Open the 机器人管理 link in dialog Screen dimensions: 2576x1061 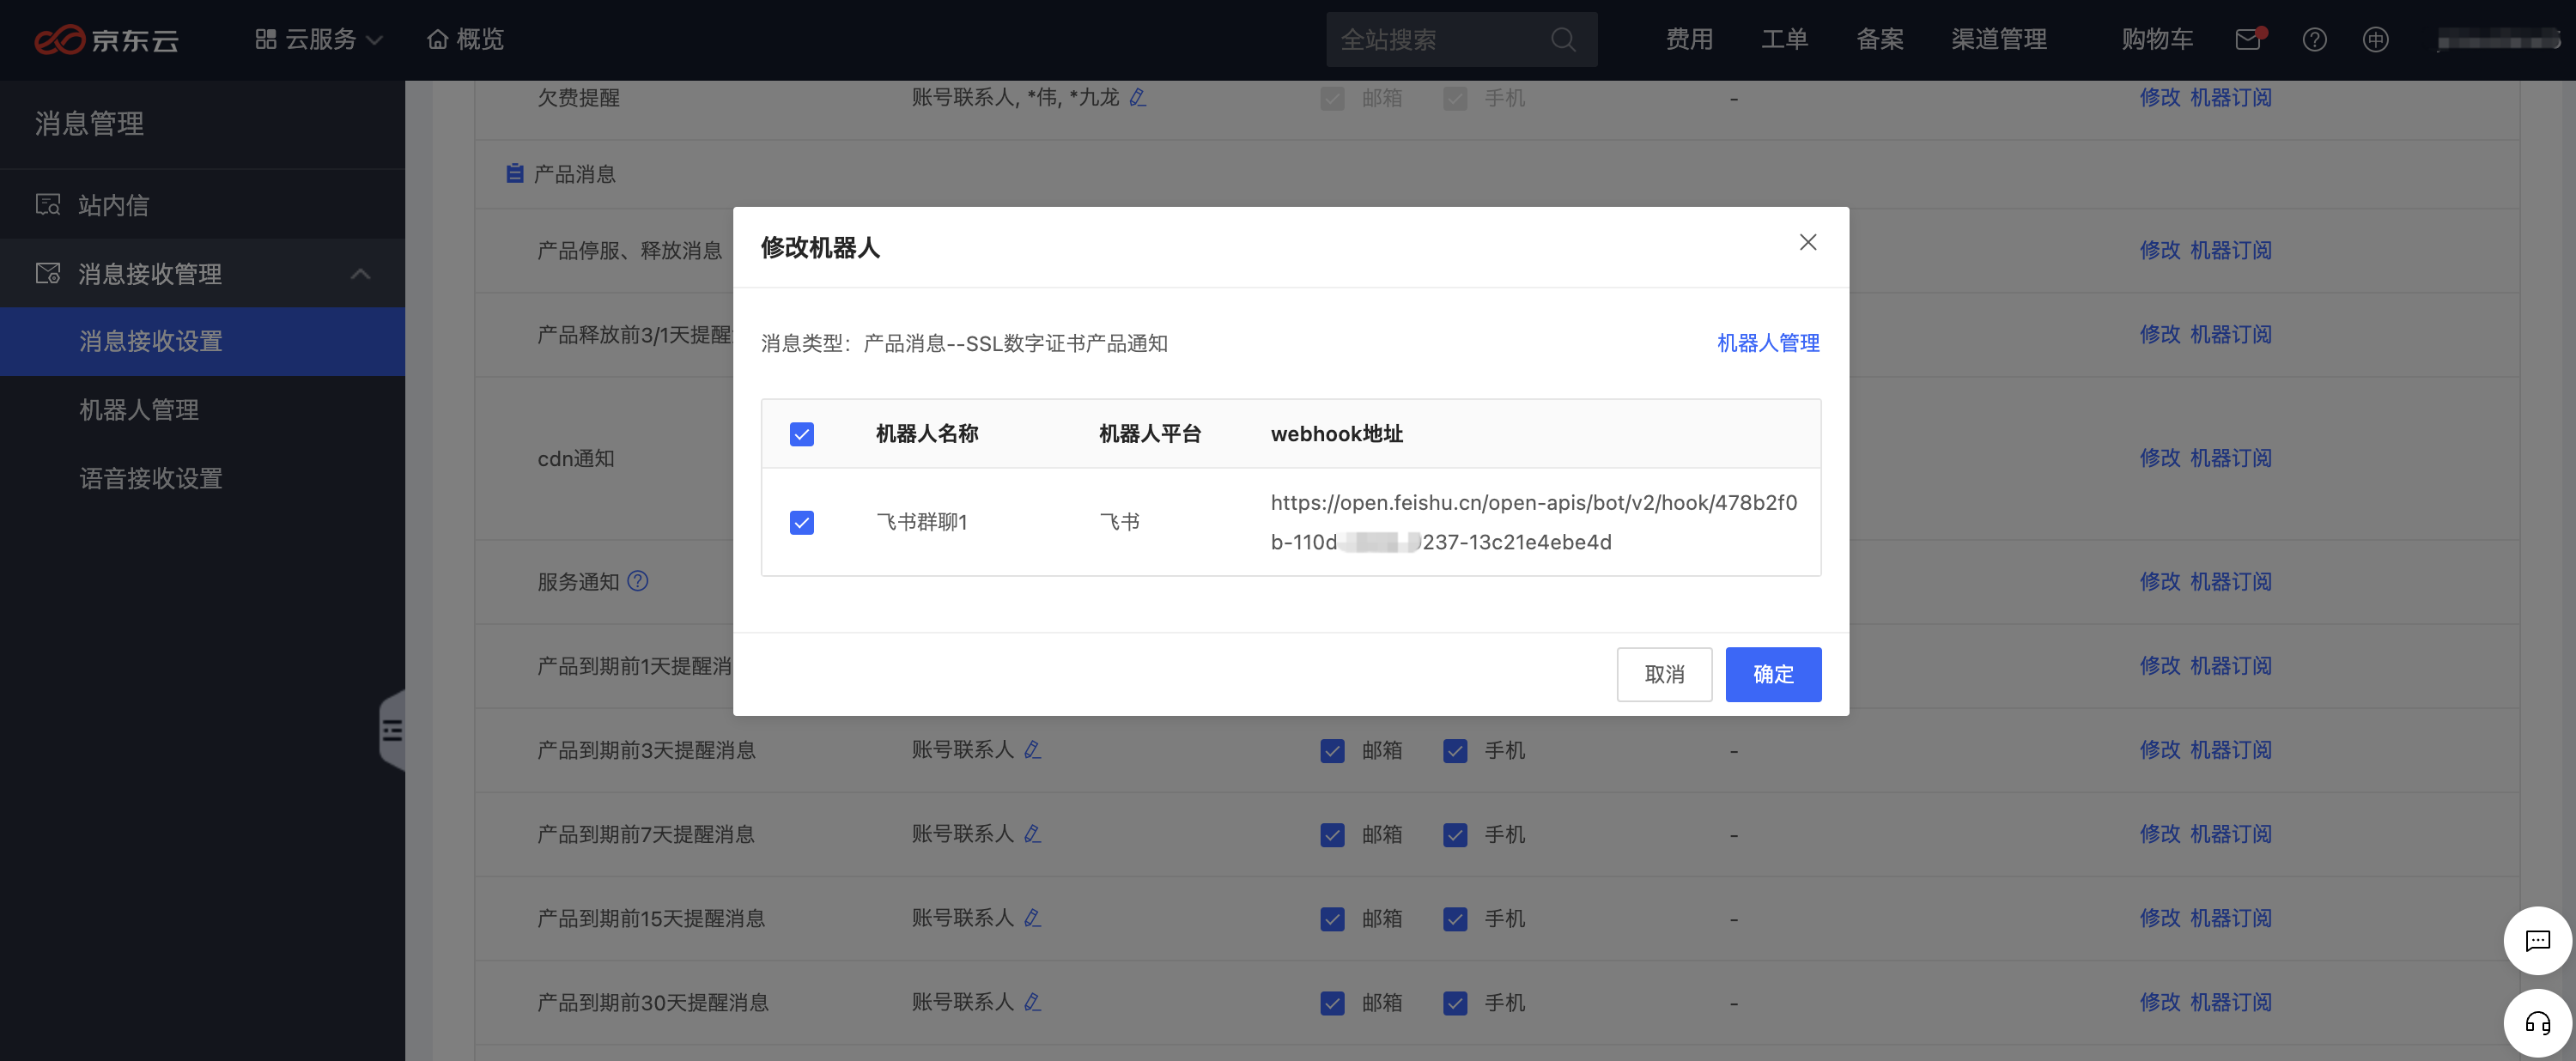pos(1768,343)
